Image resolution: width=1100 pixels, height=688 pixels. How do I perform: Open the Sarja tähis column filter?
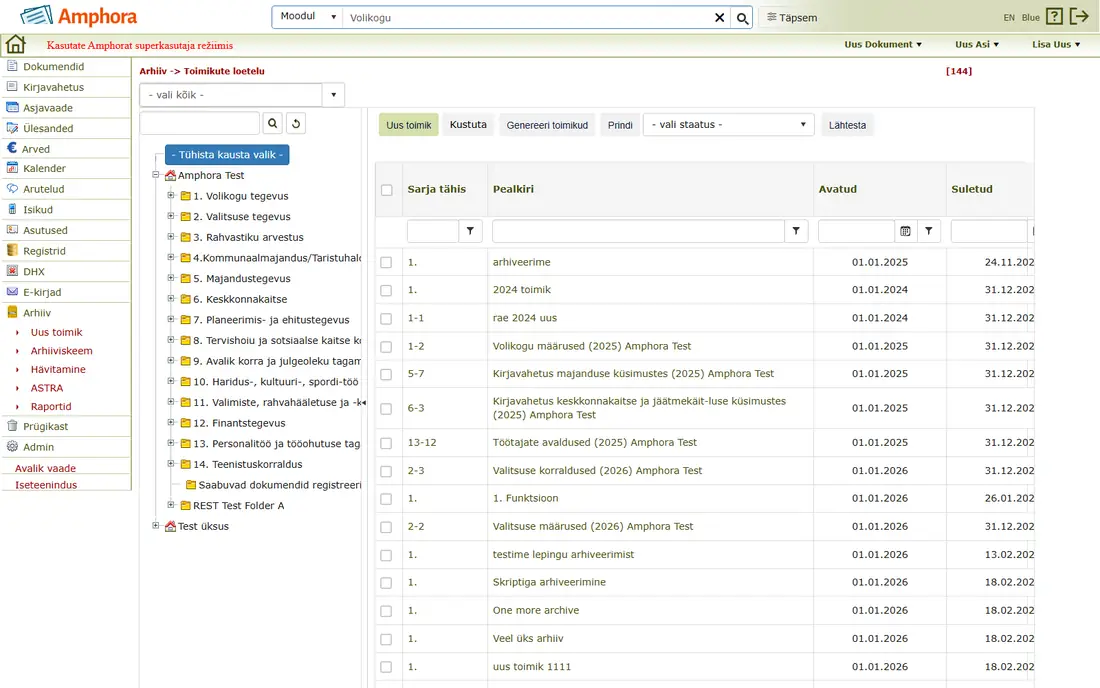[470, 231]
